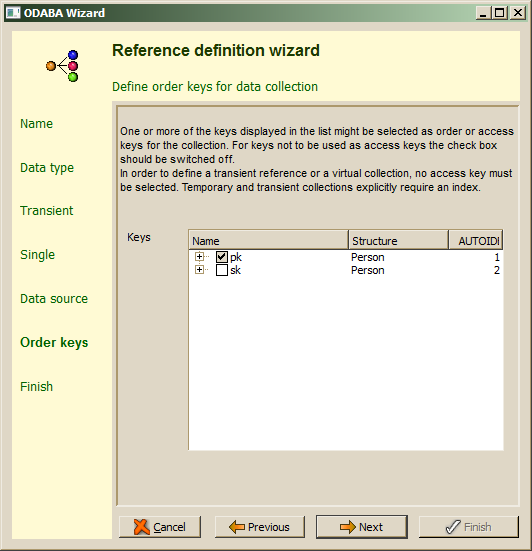Click the right arrow icon on Next
The width and height of the screenshot is (532, 551).
348,527
